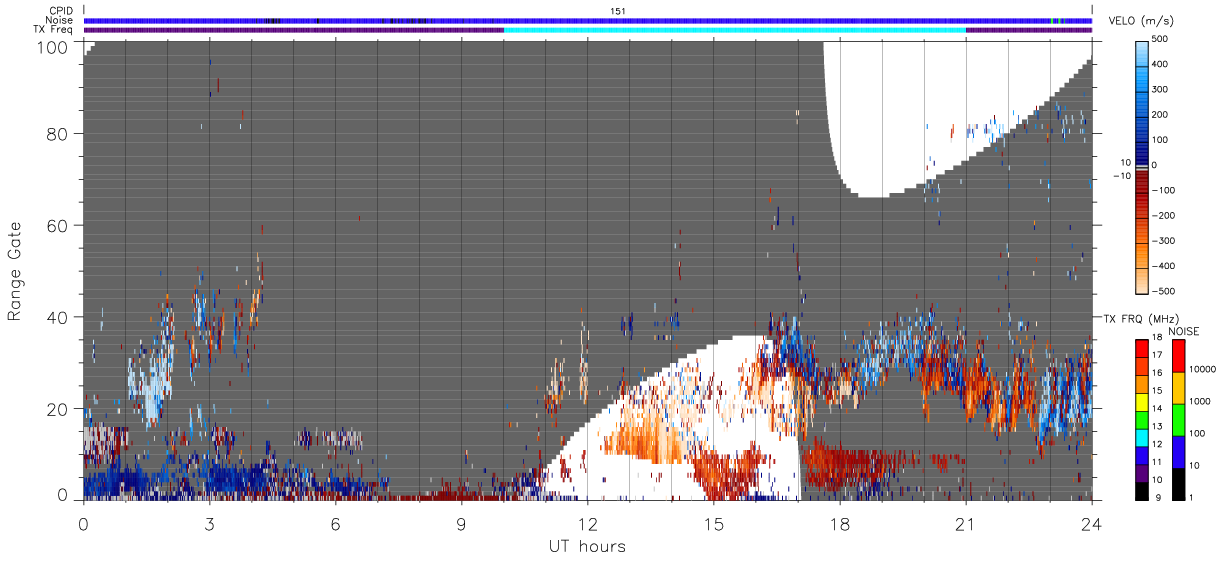
Task: Click the yellow 14–15 MHz frequency swatch
Action: (x=1142, y=402)
